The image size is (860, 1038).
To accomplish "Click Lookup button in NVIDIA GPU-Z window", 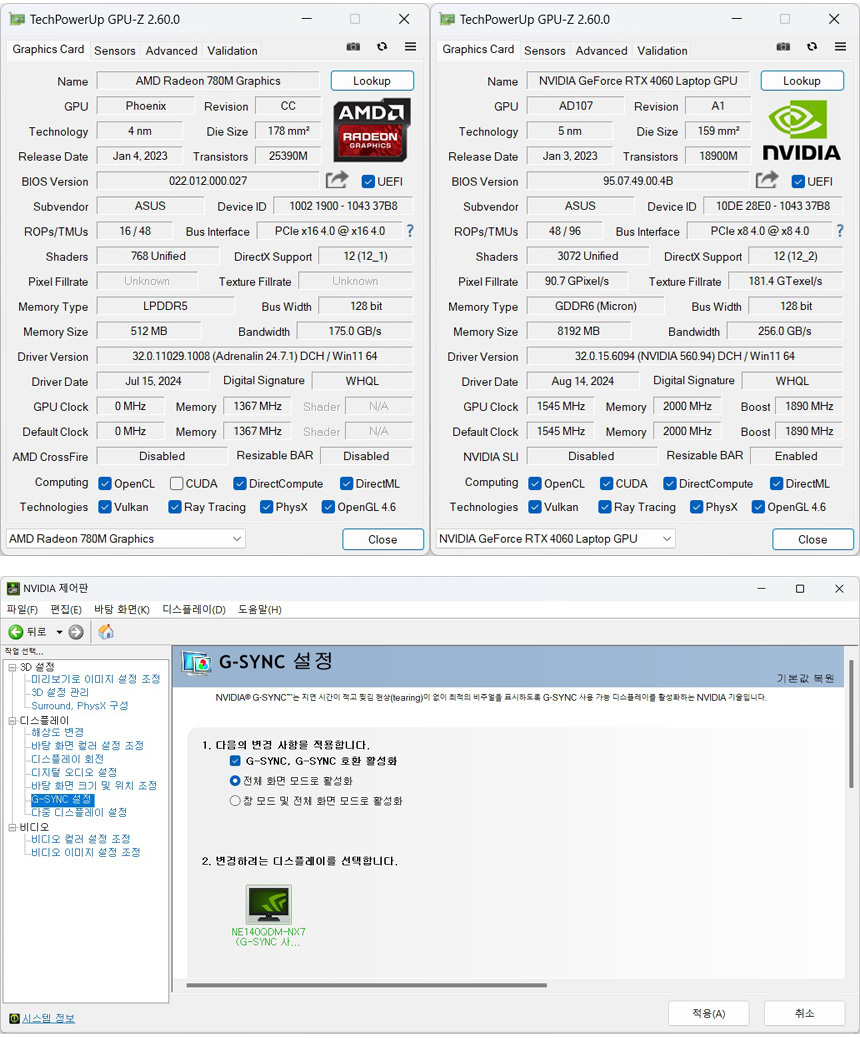I will pos(802,81).
